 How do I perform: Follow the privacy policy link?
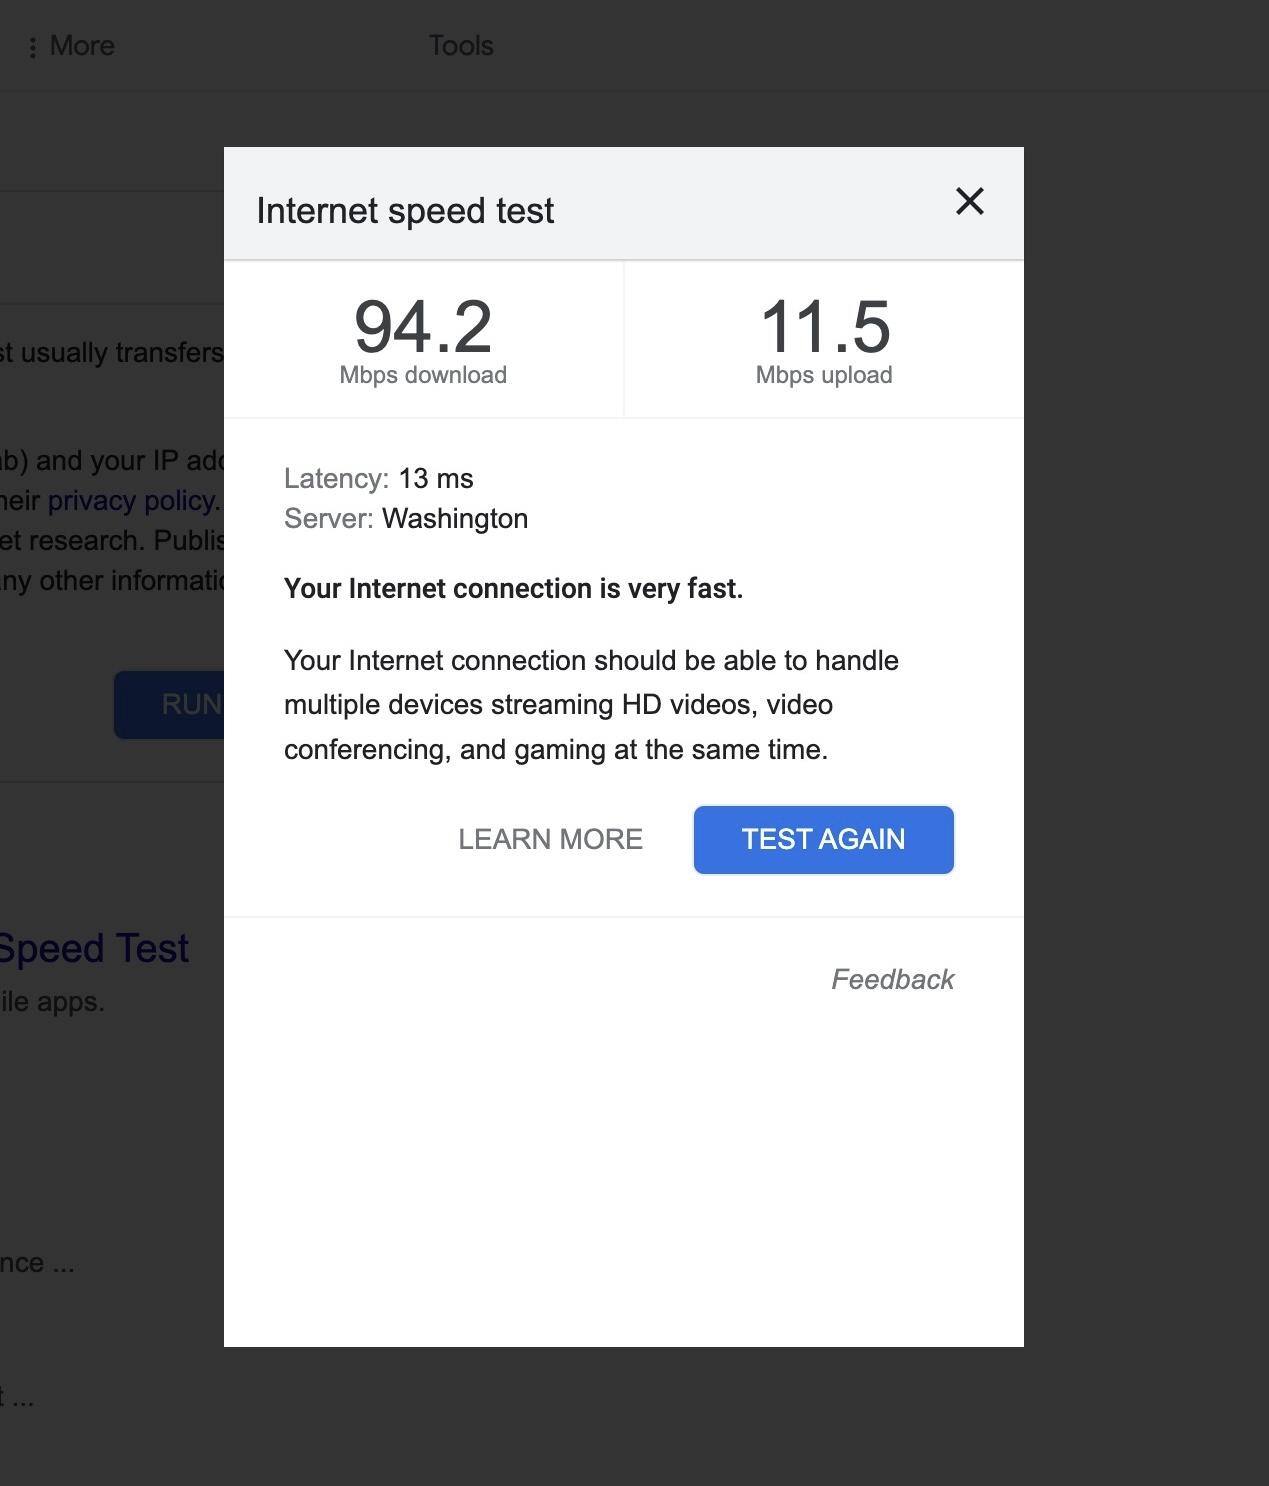(x=131, y=500)
